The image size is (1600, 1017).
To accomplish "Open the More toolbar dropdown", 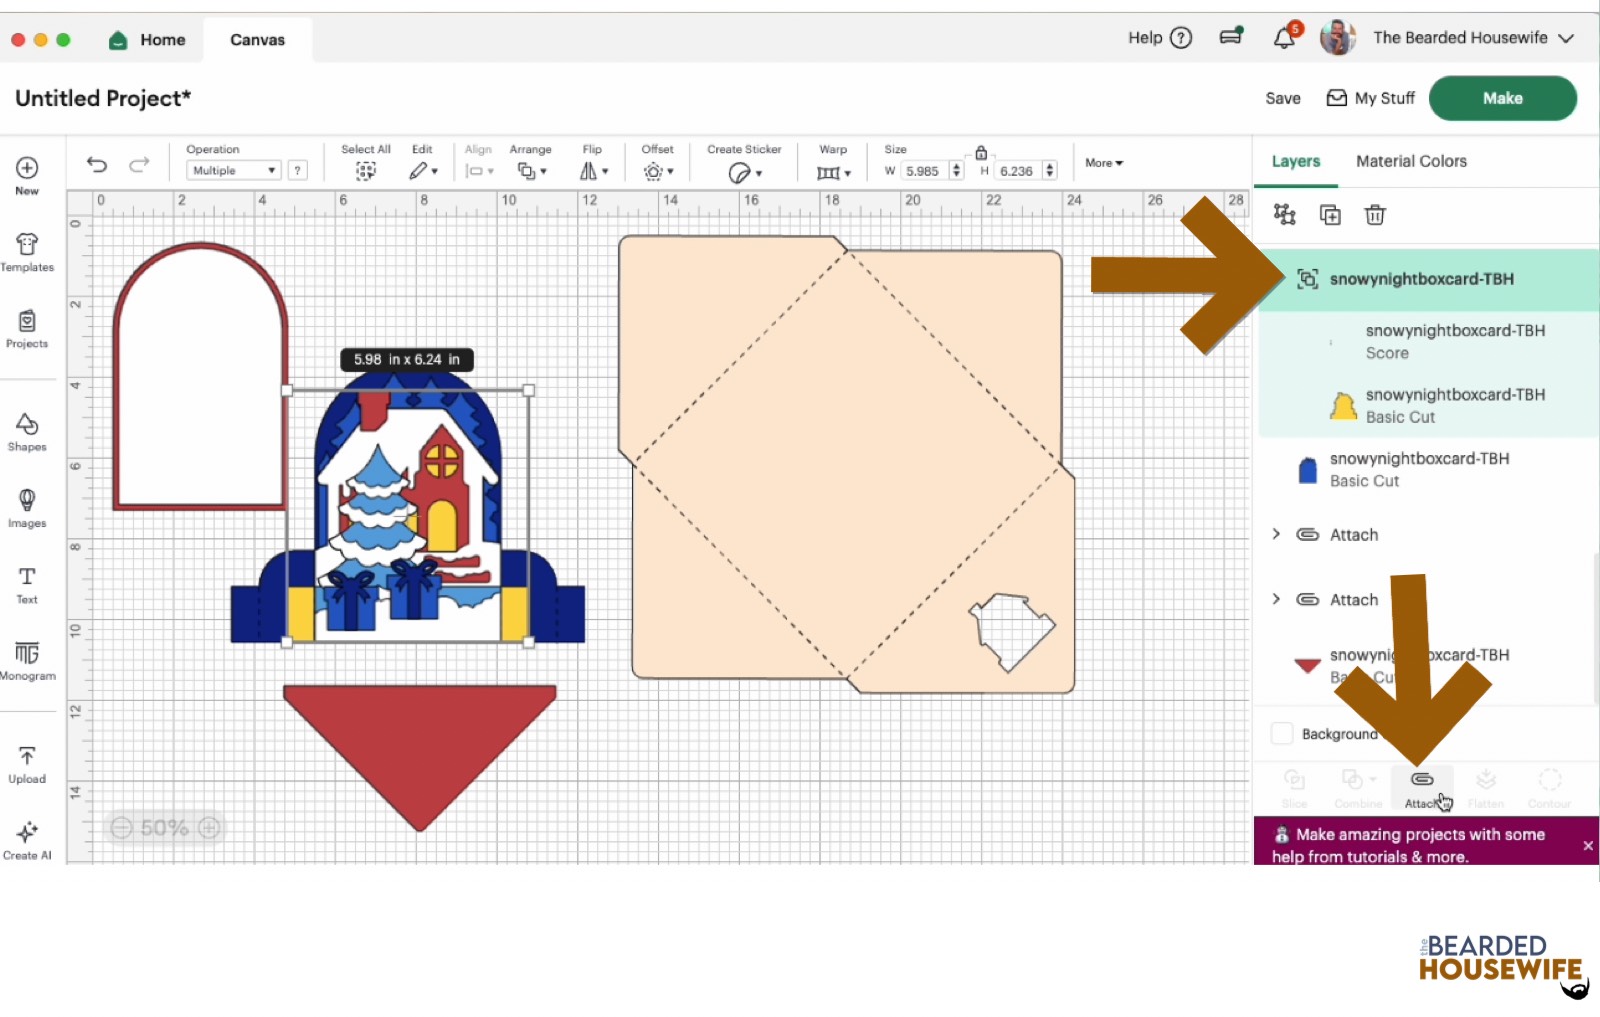I will (x=1104, y=163).
